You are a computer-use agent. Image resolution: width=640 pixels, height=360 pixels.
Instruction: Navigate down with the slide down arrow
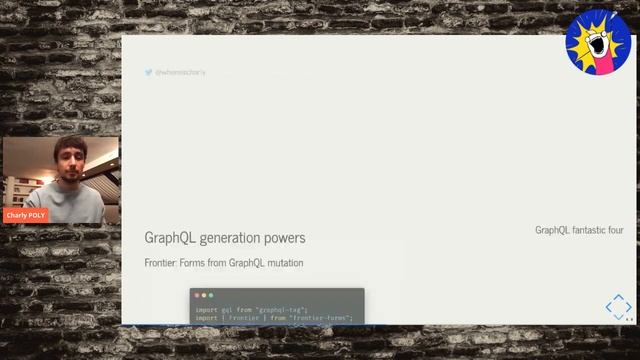[x=619, y=317]
